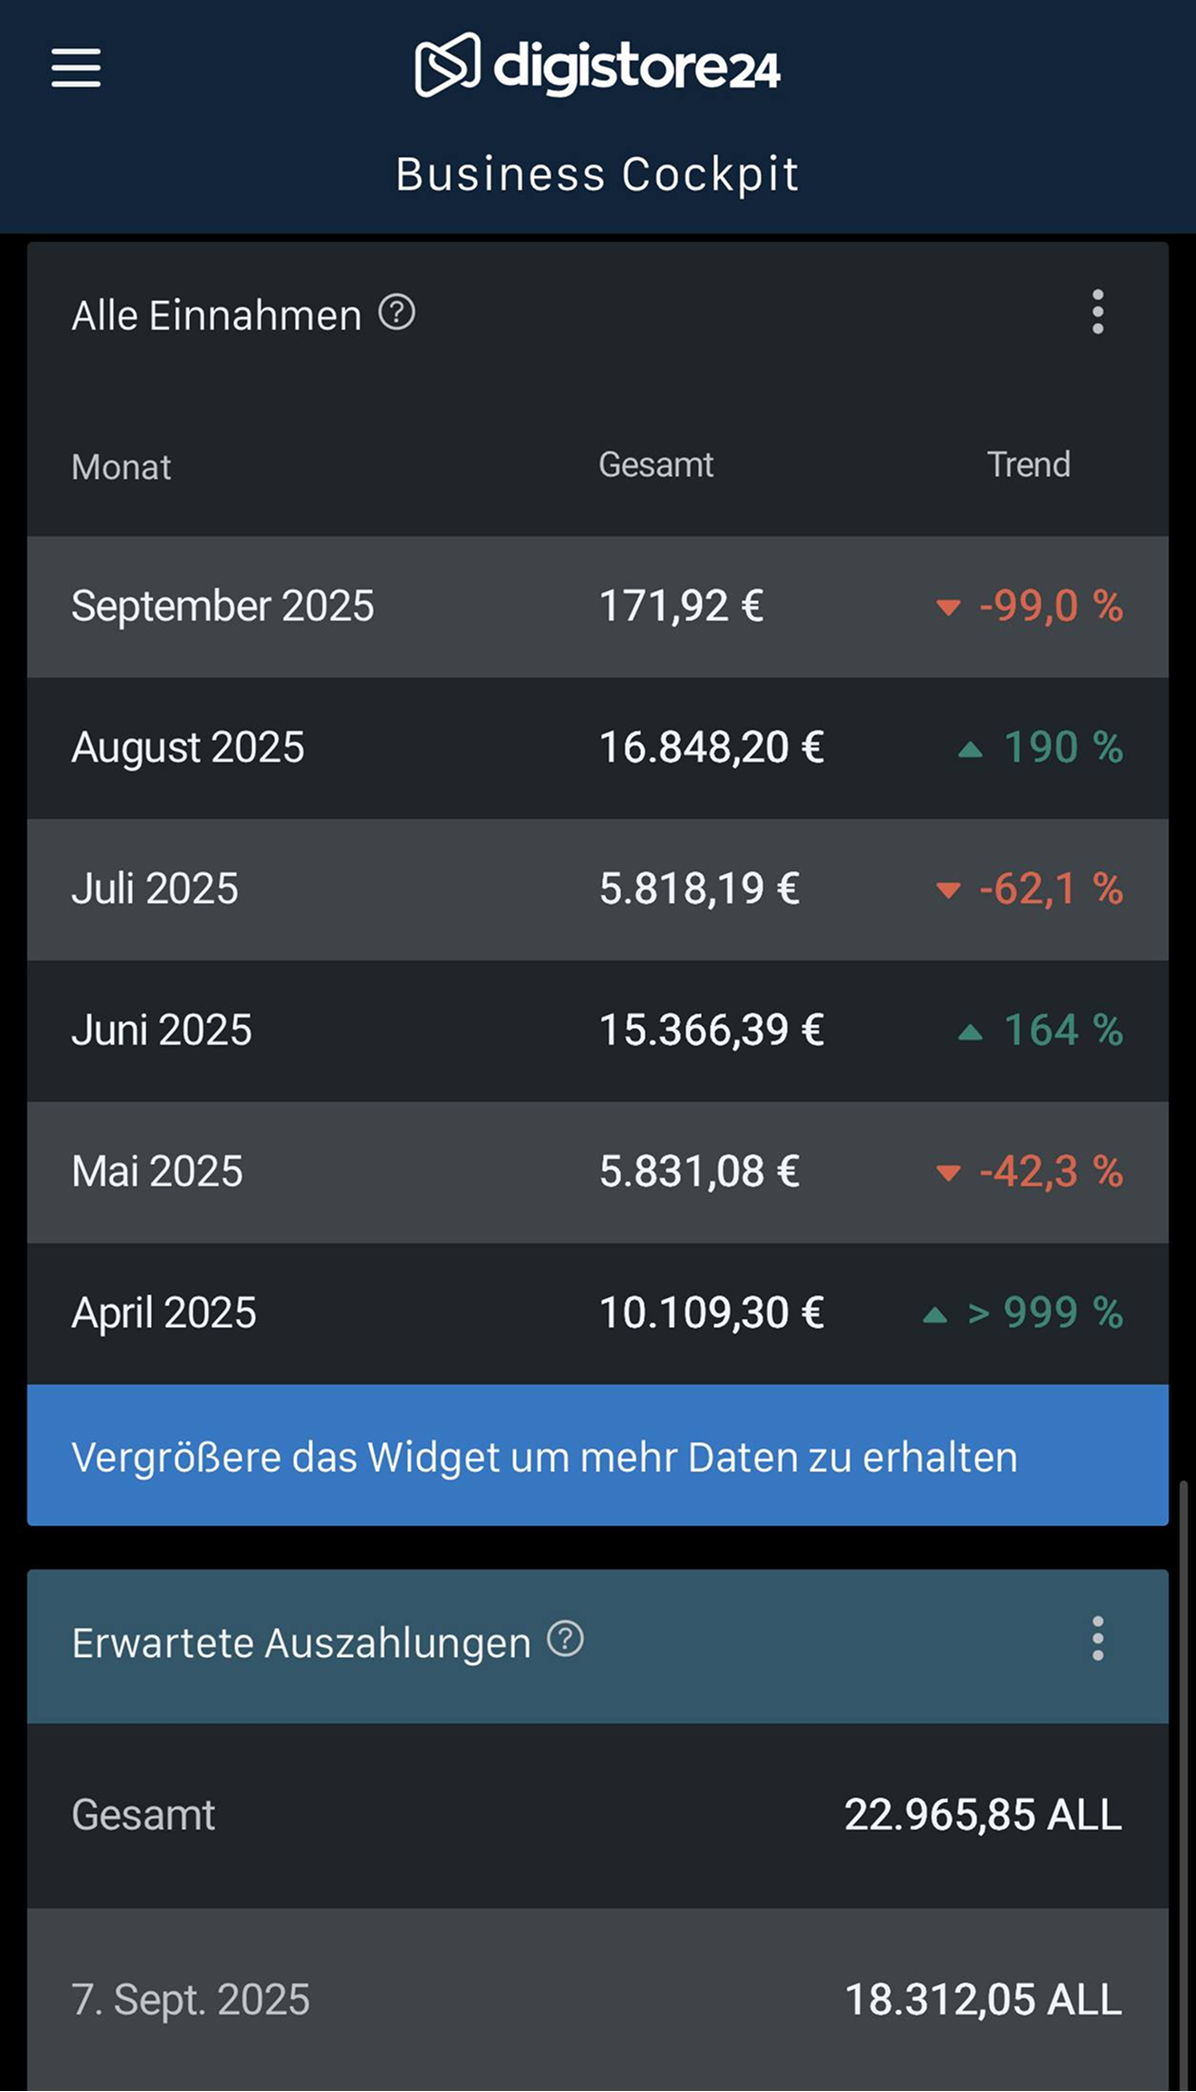This screenshot has height=2092, width=1196.
Task: Tap the April 2025 total 10.109,30 €
Action: (x=711, y=1313)
